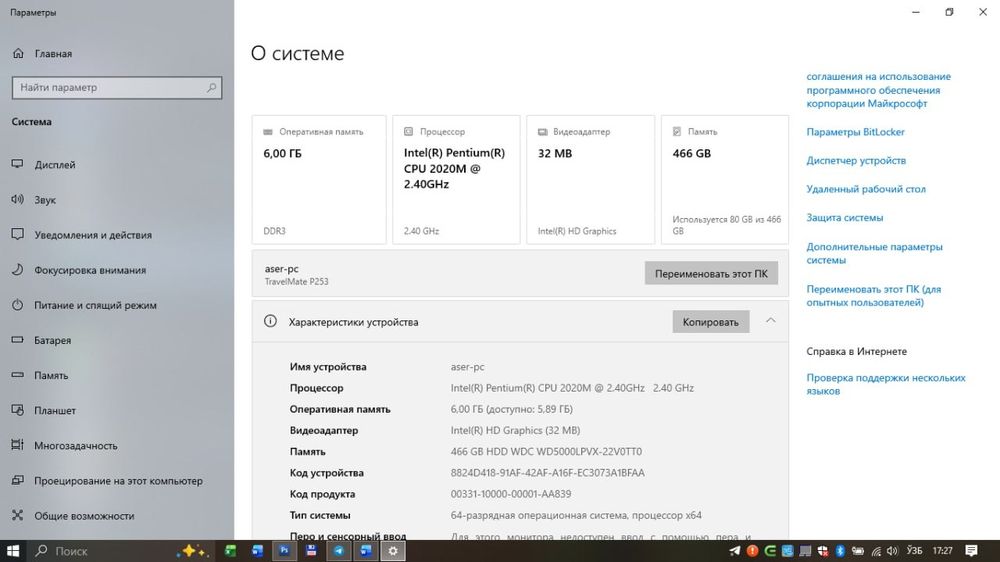The image size is (1000, 562).
Task: Open the Microsoft software license agreement link
Action: click(878, 90)
